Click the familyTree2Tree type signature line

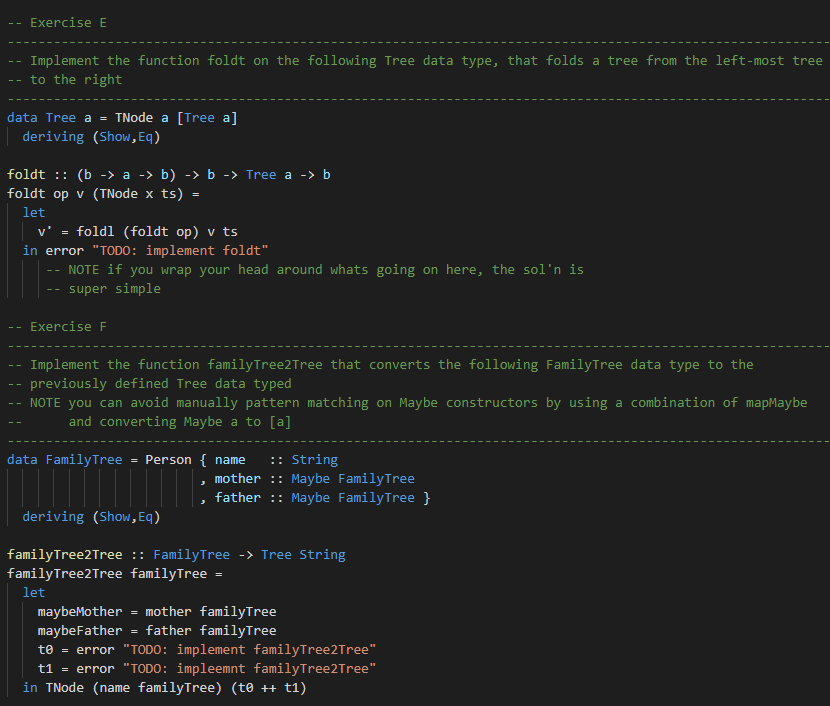175,554
